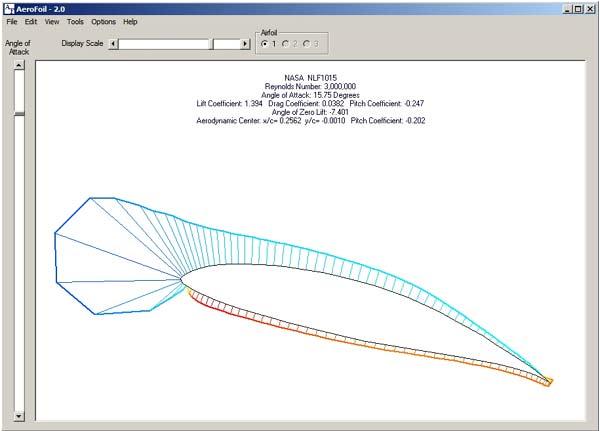
Task: Click the Angle of Attack label
Action: point(18,47)
